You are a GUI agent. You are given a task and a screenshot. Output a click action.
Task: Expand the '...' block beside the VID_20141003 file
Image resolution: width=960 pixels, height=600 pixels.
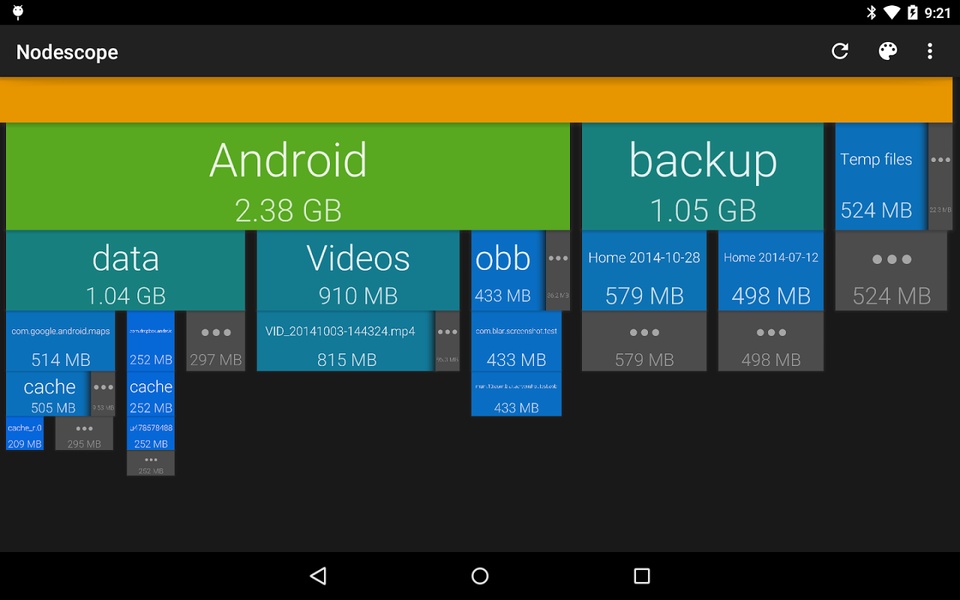(448, 341)
